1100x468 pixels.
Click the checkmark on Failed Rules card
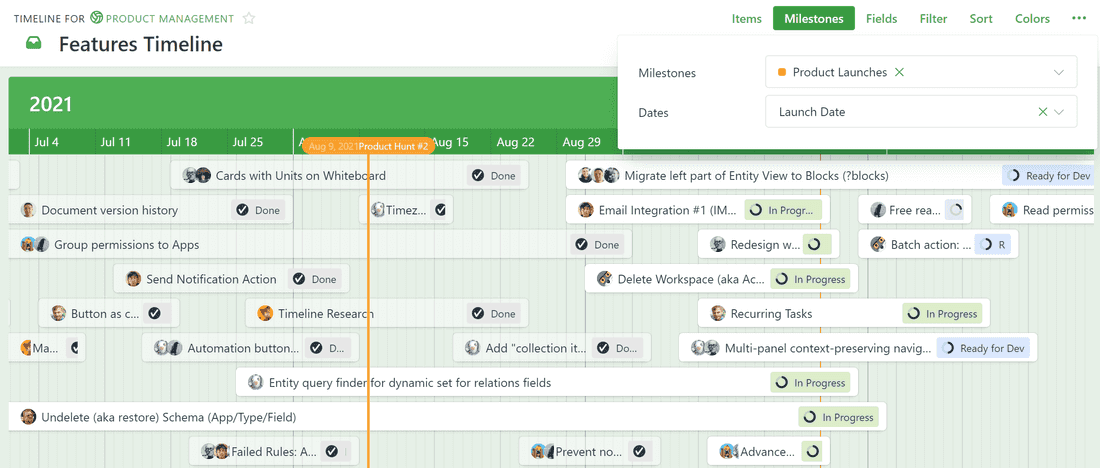(x=332, y=452)
